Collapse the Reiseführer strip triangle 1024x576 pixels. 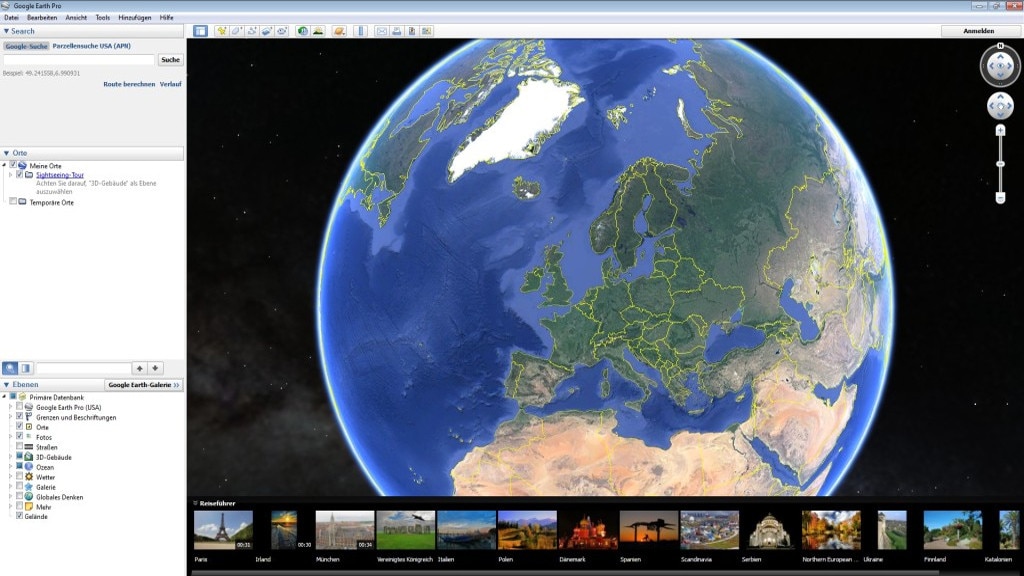tap(195, 503)
